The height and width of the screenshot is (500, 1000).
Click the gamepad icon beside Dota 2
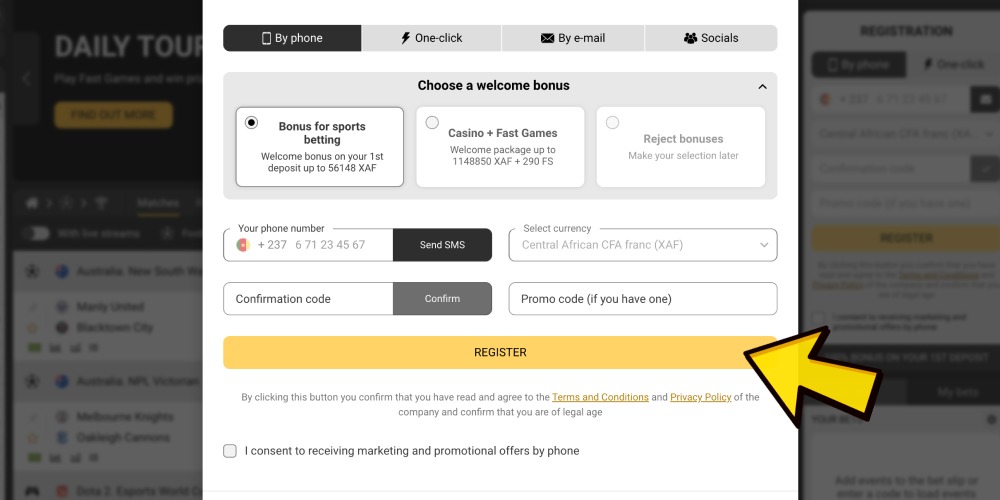32,491
